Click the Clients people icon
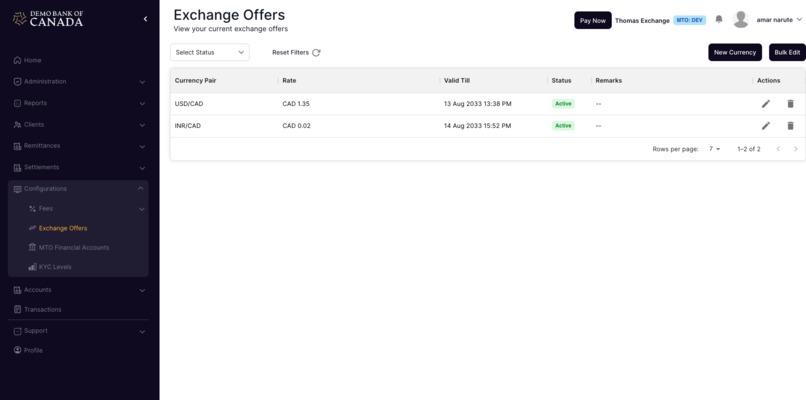 17,125
